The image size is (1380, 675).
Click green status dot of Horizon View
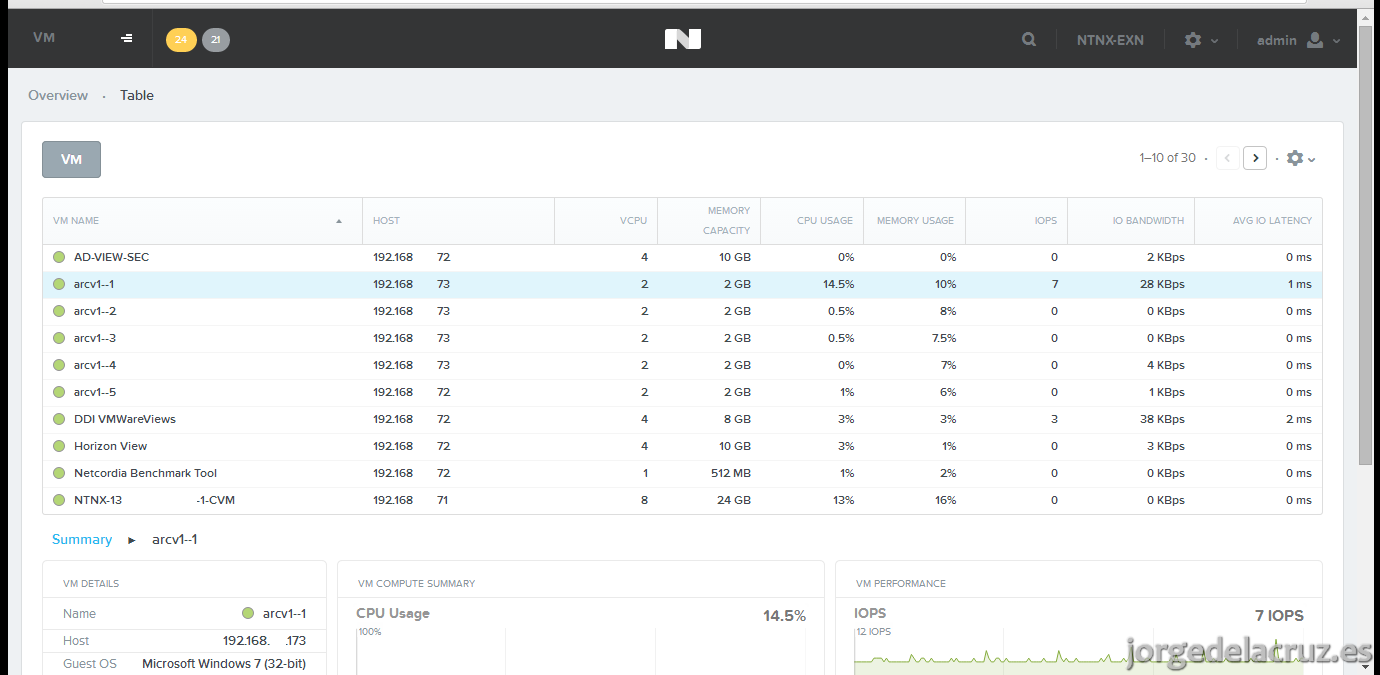59,446
